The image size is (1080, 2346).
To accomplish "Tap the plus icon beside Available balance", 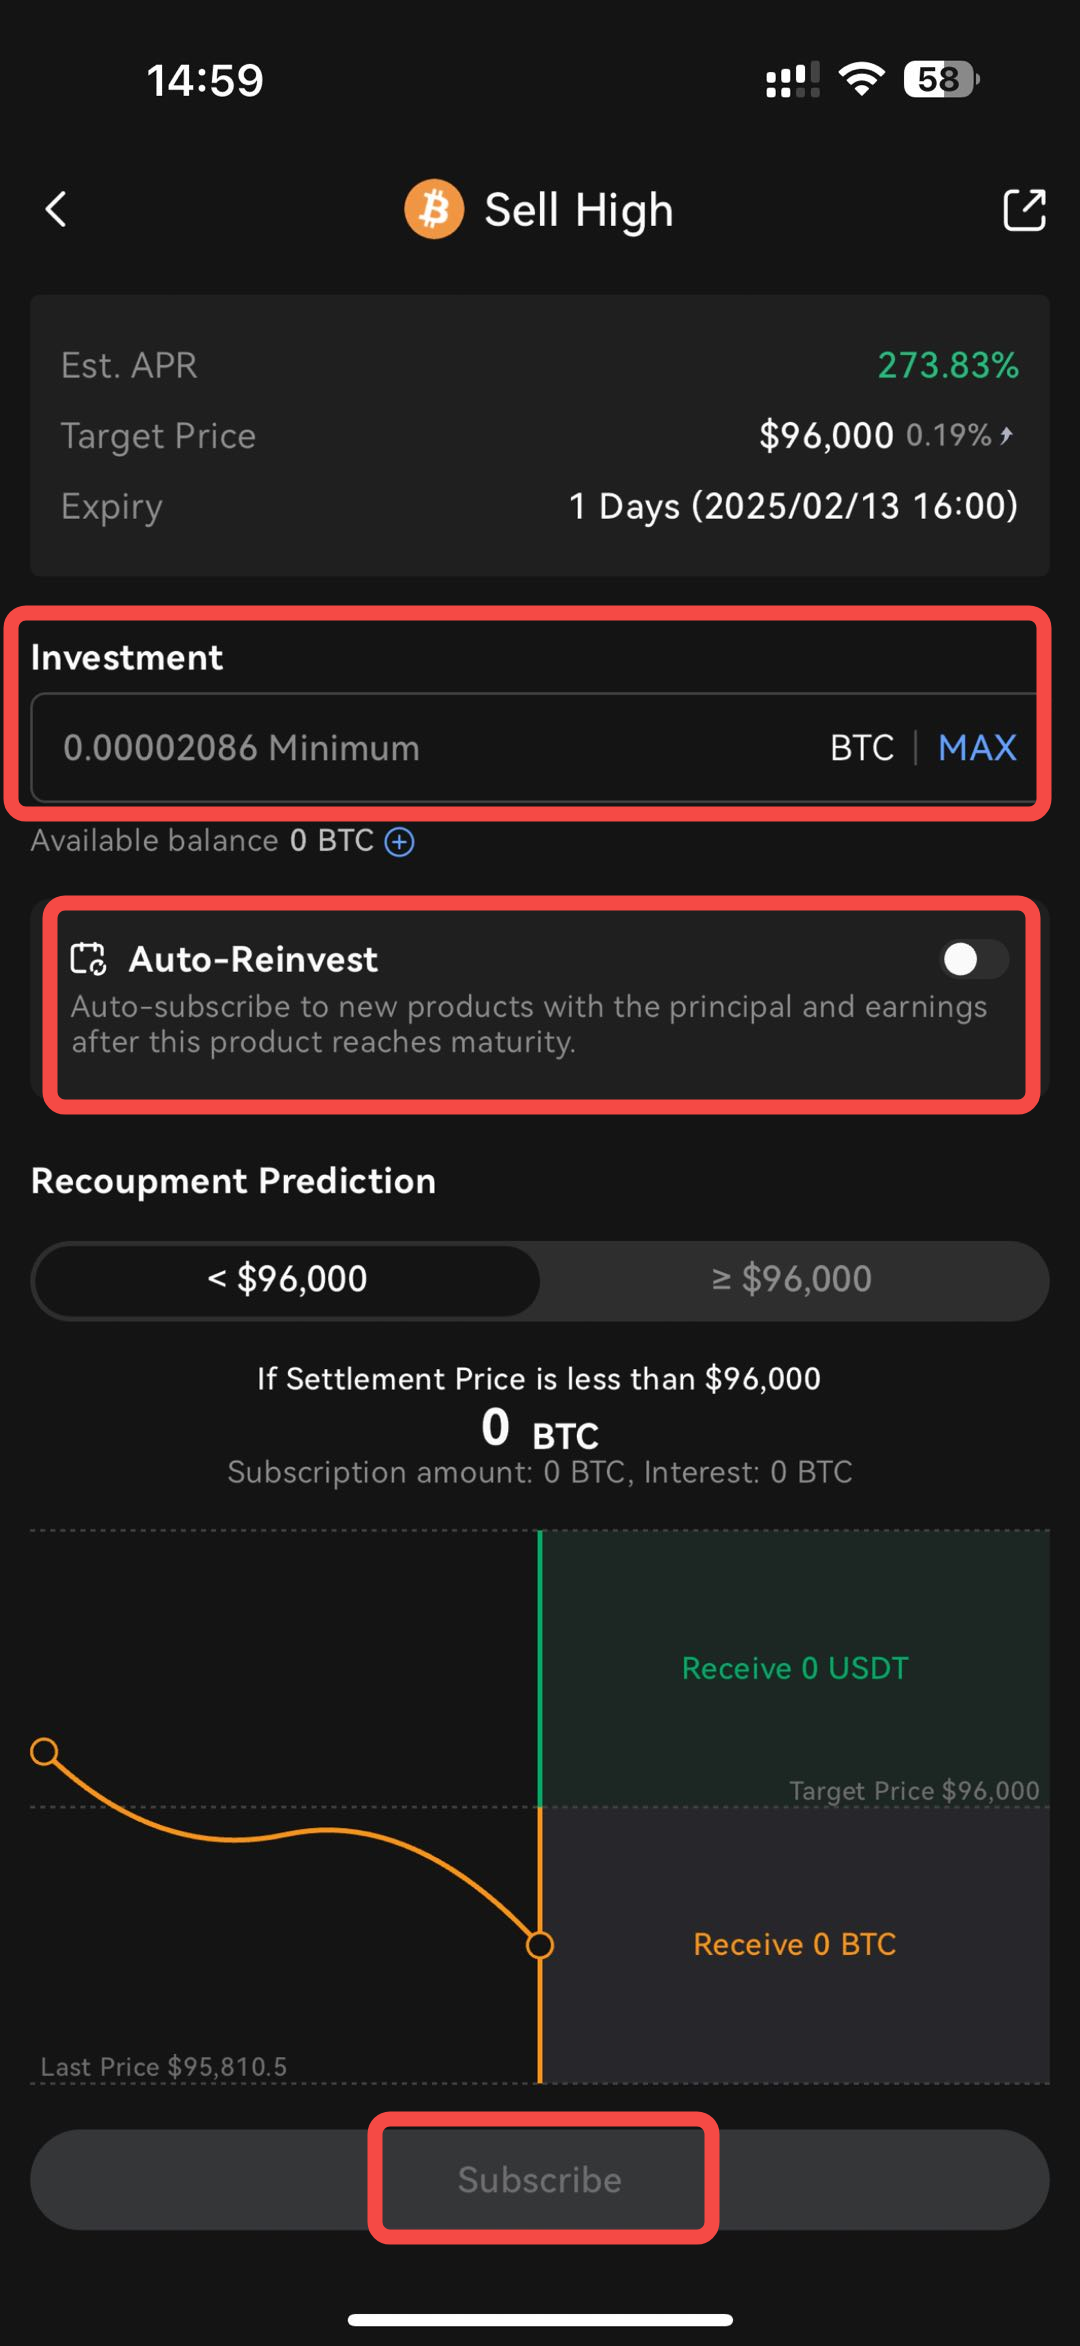I will click(x=400, y=842).
